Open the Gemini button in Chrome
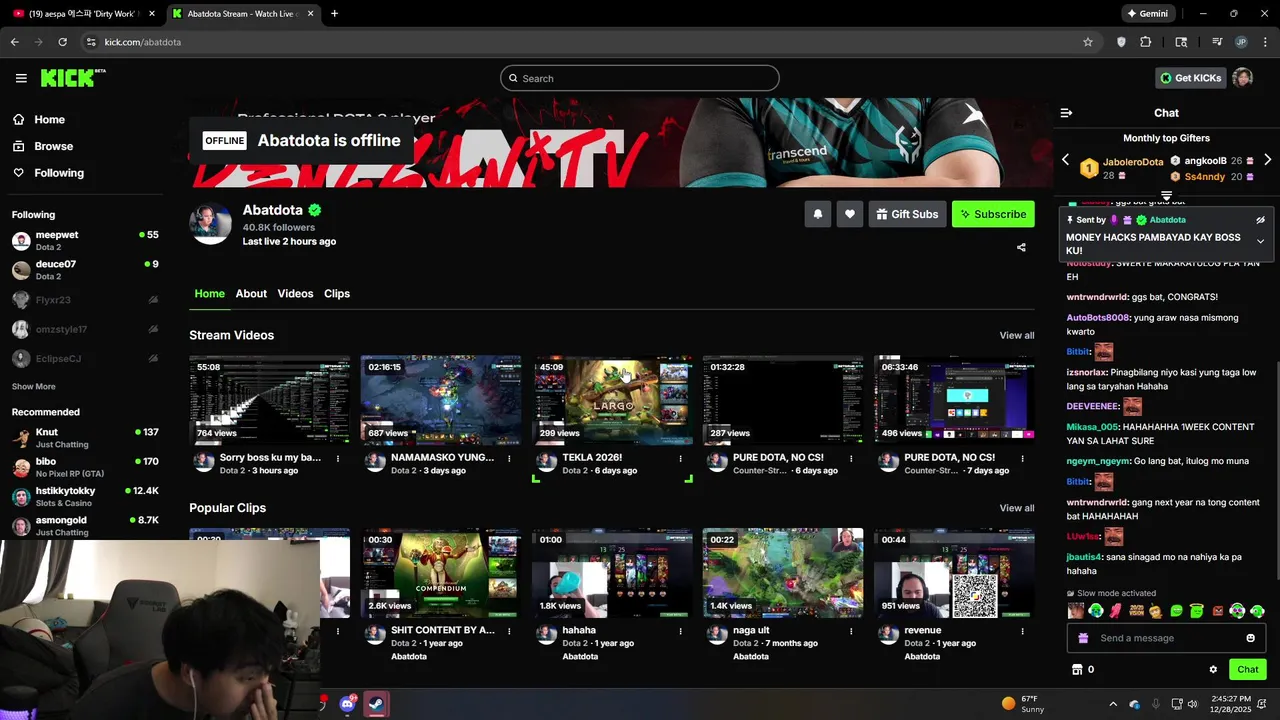This screenshot has height=720, width=1280. coord(1147,14)
